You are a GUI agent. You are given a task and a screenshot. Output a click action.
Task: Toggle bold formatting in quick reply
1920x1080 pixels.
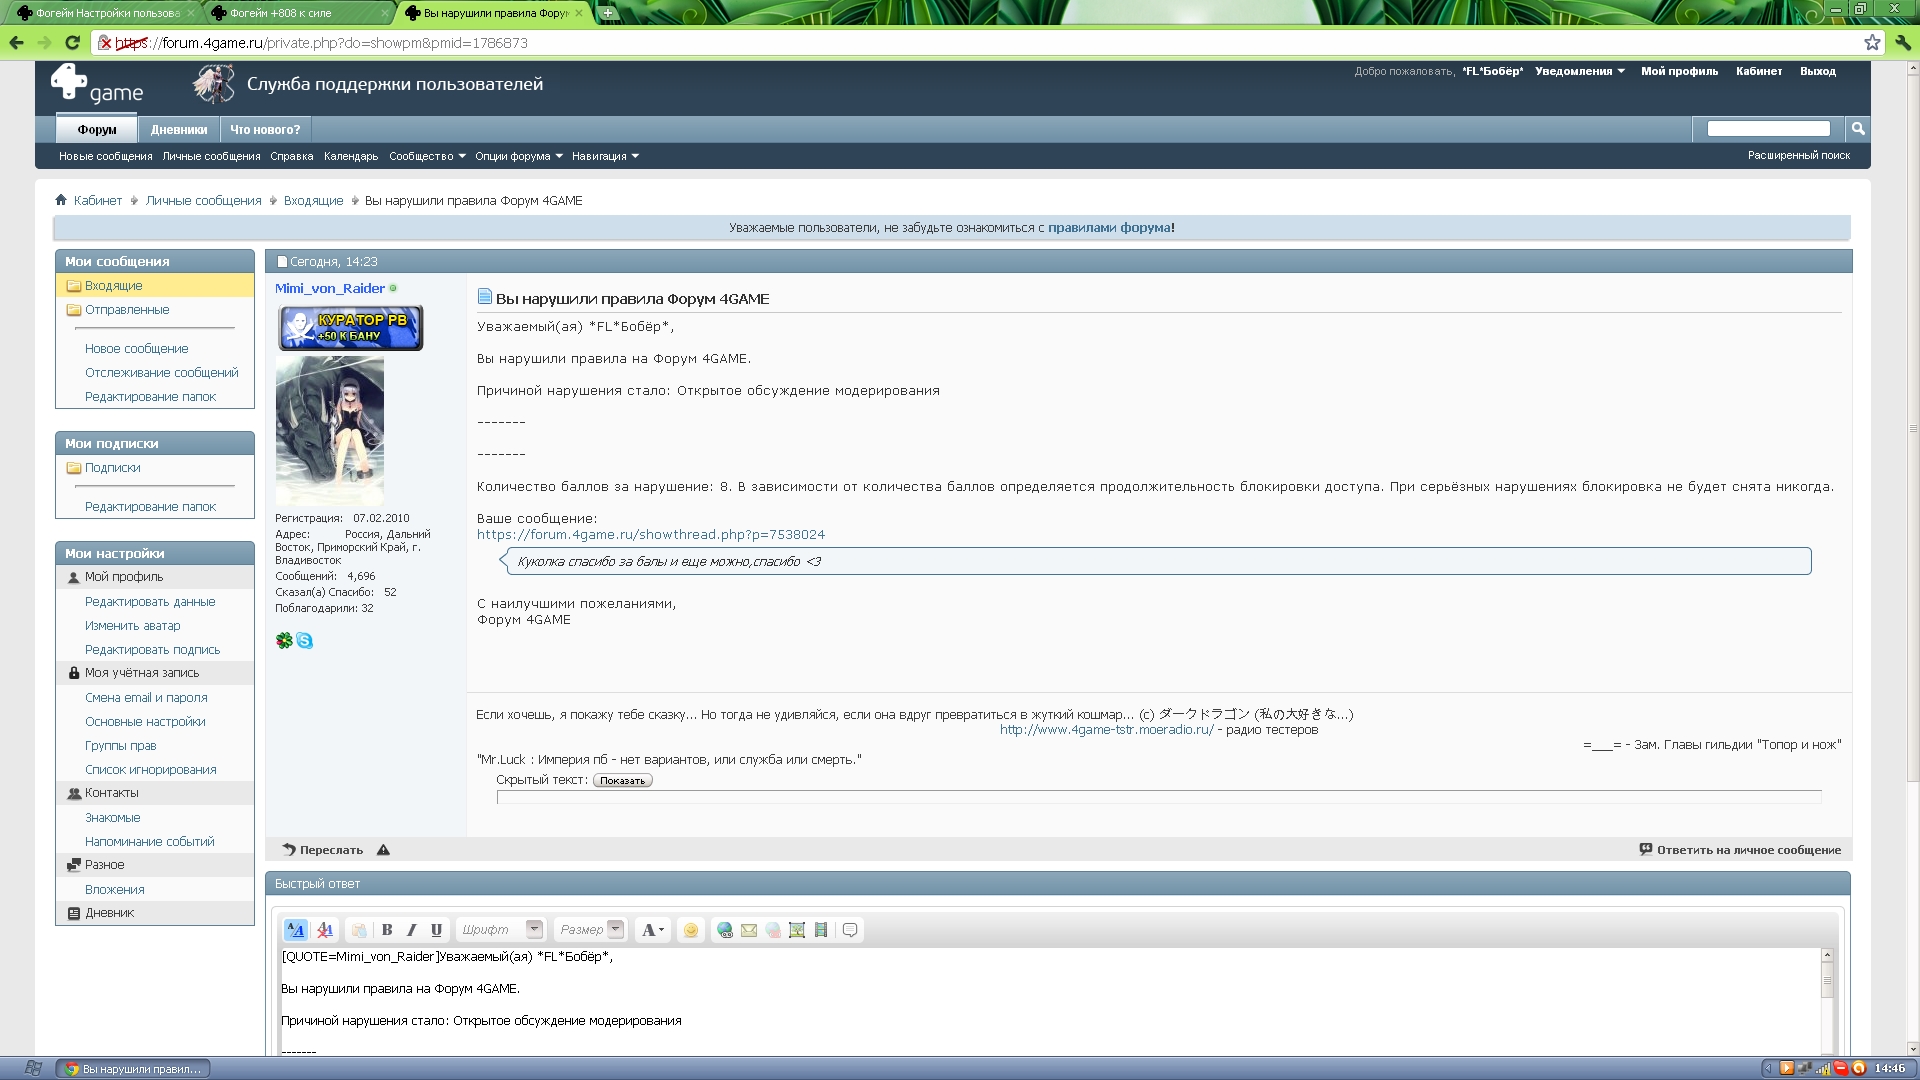tap(387, 930)
